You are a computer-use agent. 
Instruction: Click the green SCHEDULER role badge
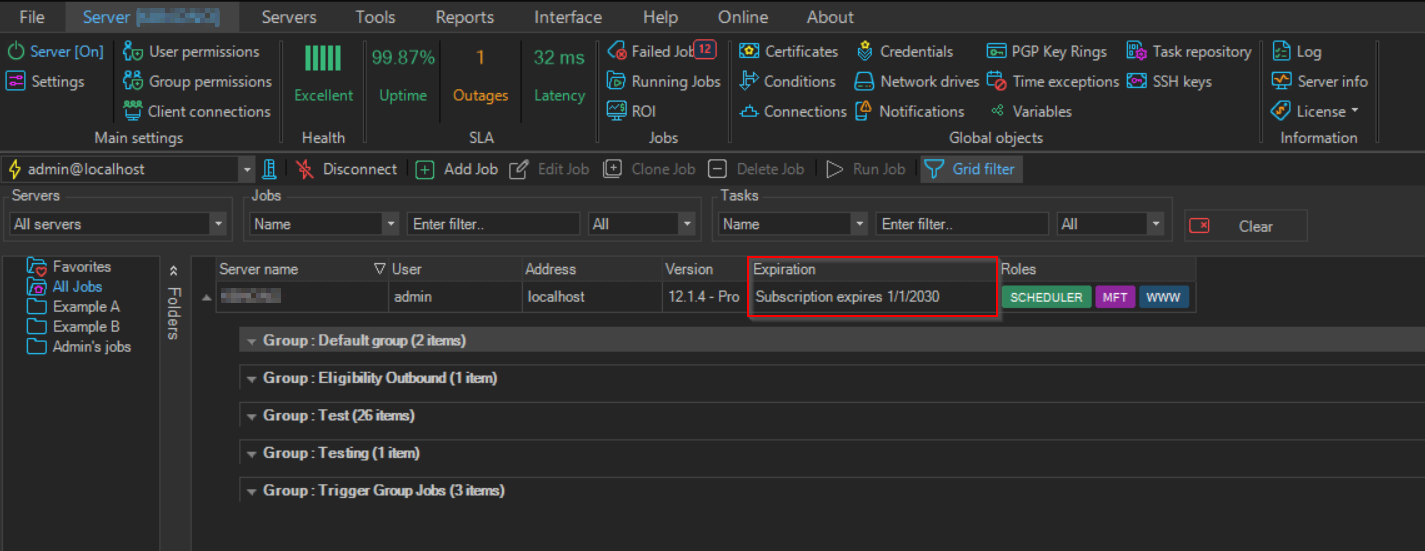[1046, 297]
